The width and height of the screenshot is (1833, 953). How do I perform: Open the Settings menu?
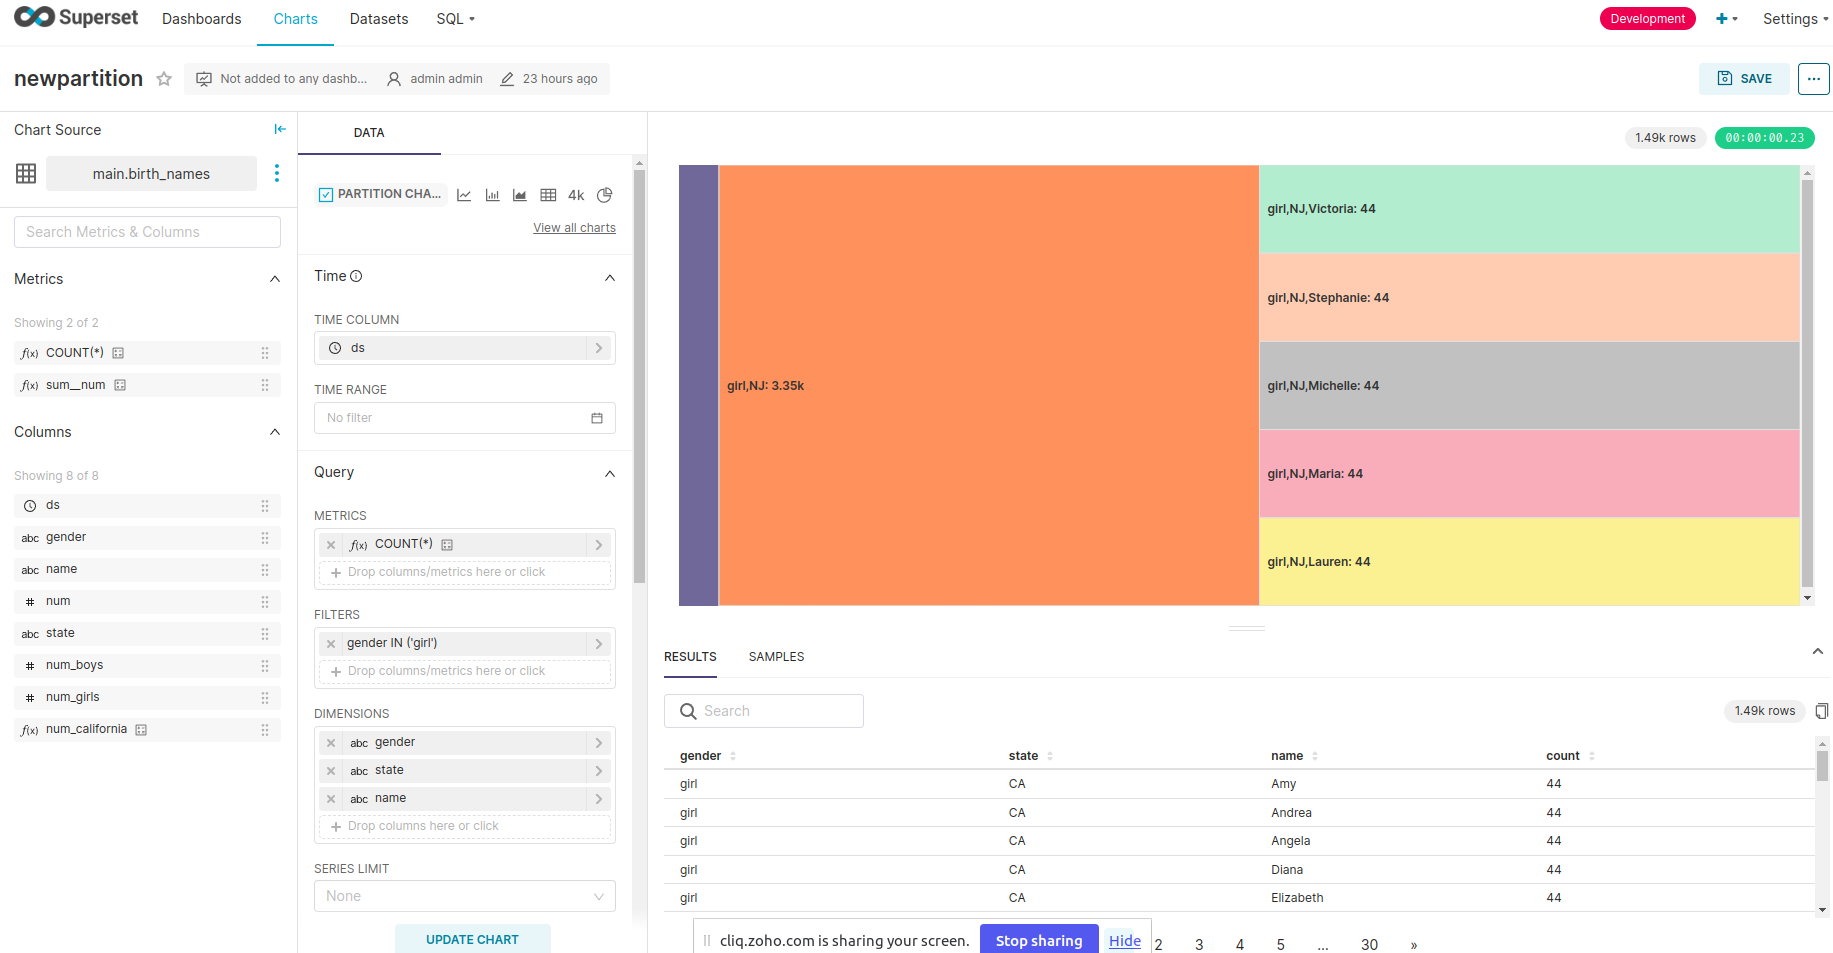pyautogui.click(x=1791, y=18)
